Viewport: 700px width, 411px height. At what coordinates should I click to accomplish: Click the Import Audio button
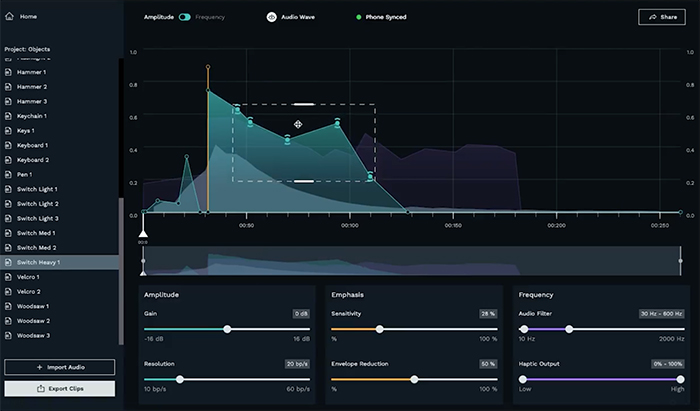point(60,367)
